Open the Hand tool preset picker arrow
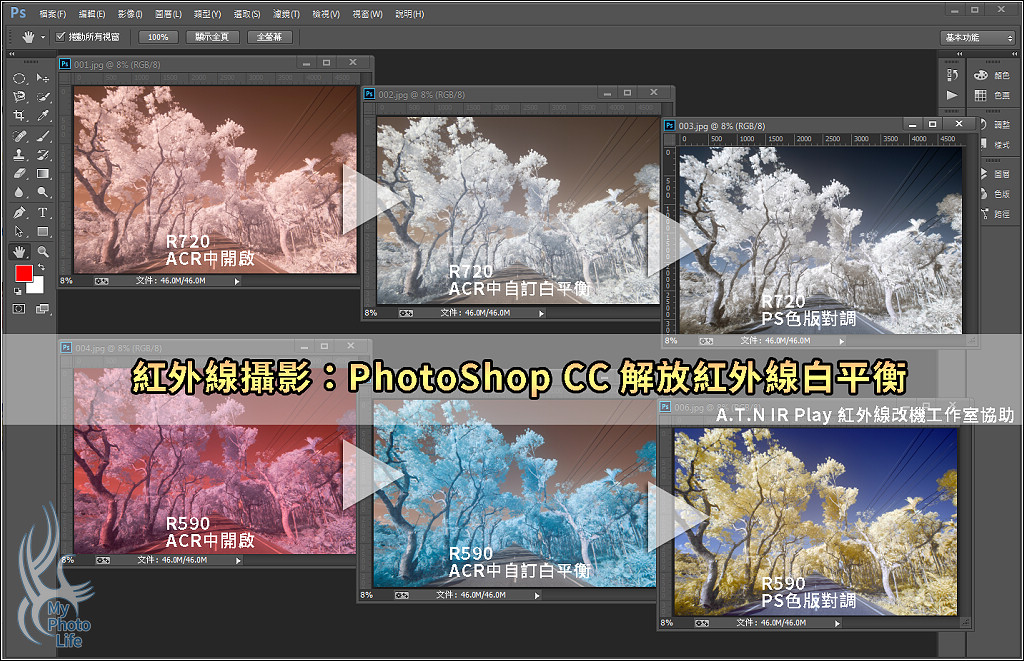 (x=44, y=37)
